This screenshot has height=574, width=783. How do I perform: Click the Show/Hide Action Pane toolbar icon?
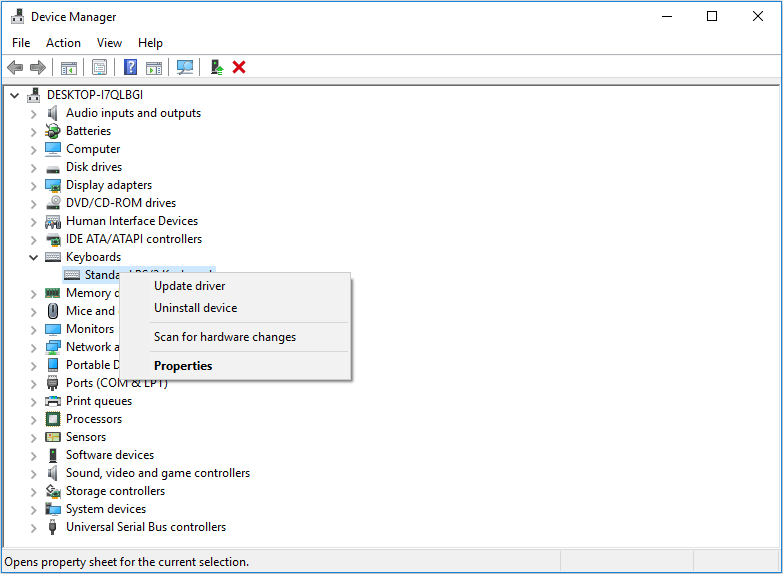click(x=154, y=67)
